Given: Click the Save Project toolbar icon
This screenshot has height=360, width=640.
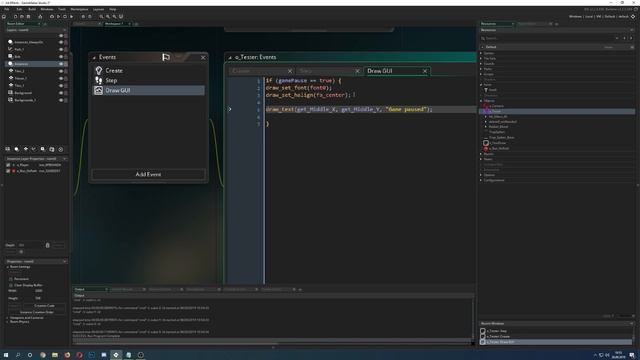Looking at the screenshot, I should click(28, 17).
